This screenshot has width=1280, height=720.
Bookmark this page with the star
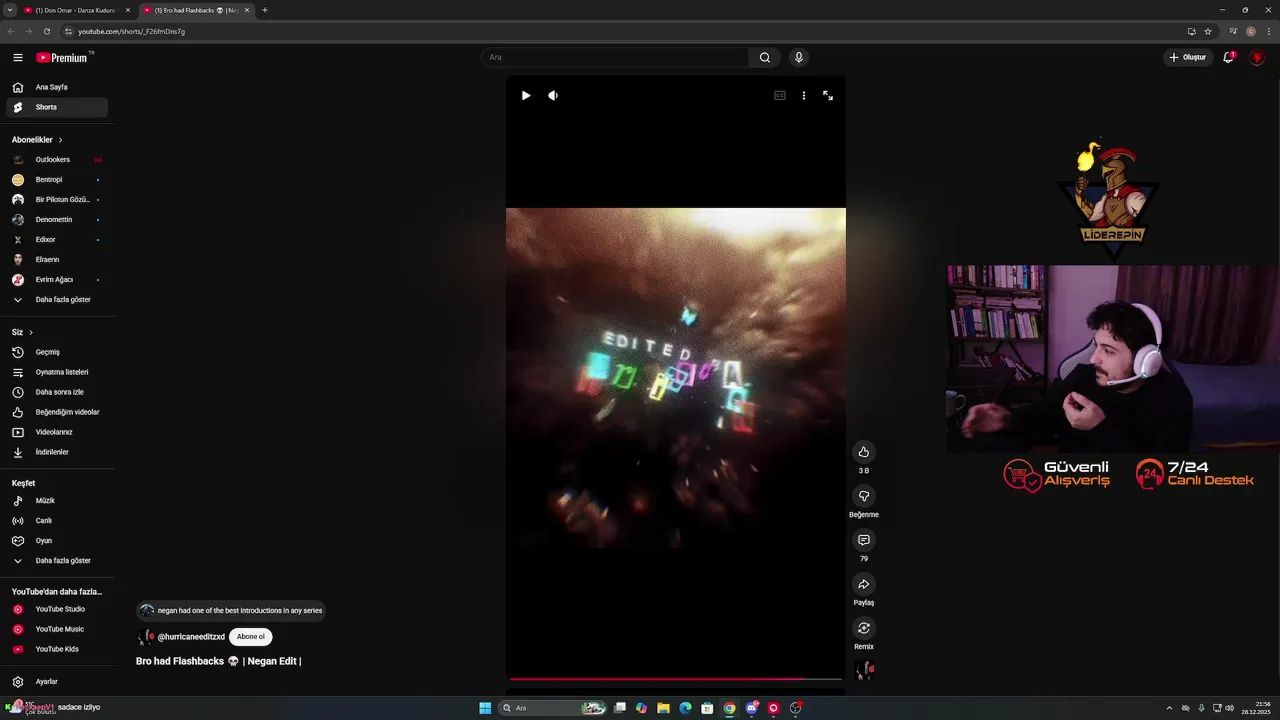1208,31
